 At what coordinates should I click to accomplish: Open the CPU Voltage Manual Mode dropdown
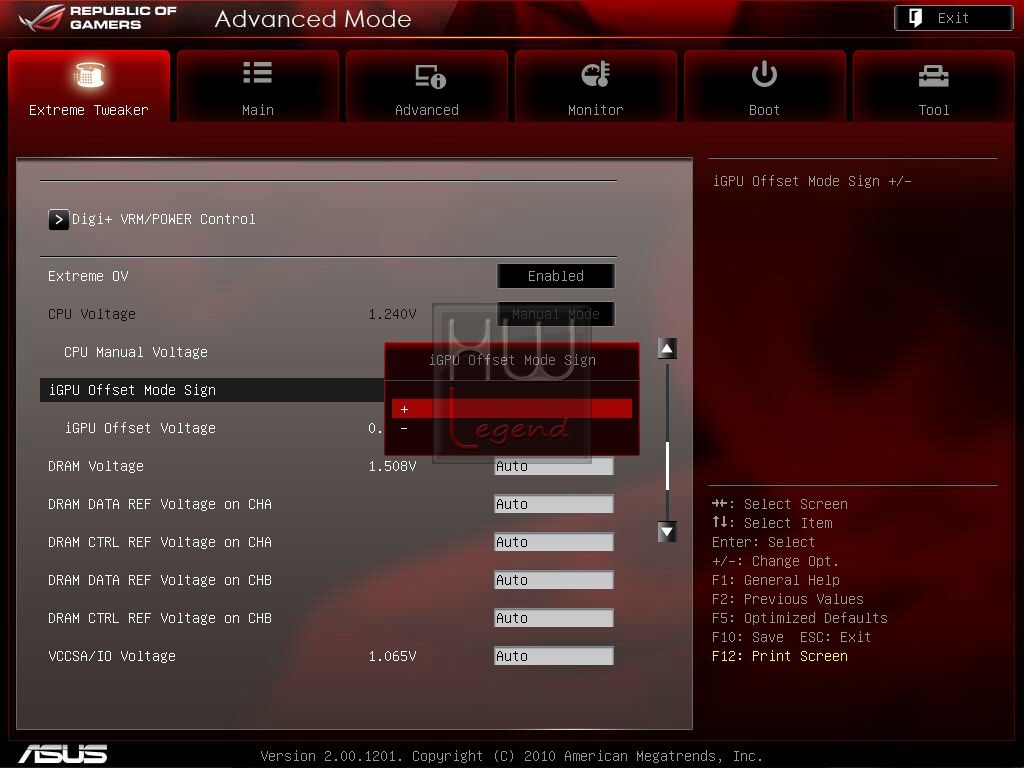555,314
